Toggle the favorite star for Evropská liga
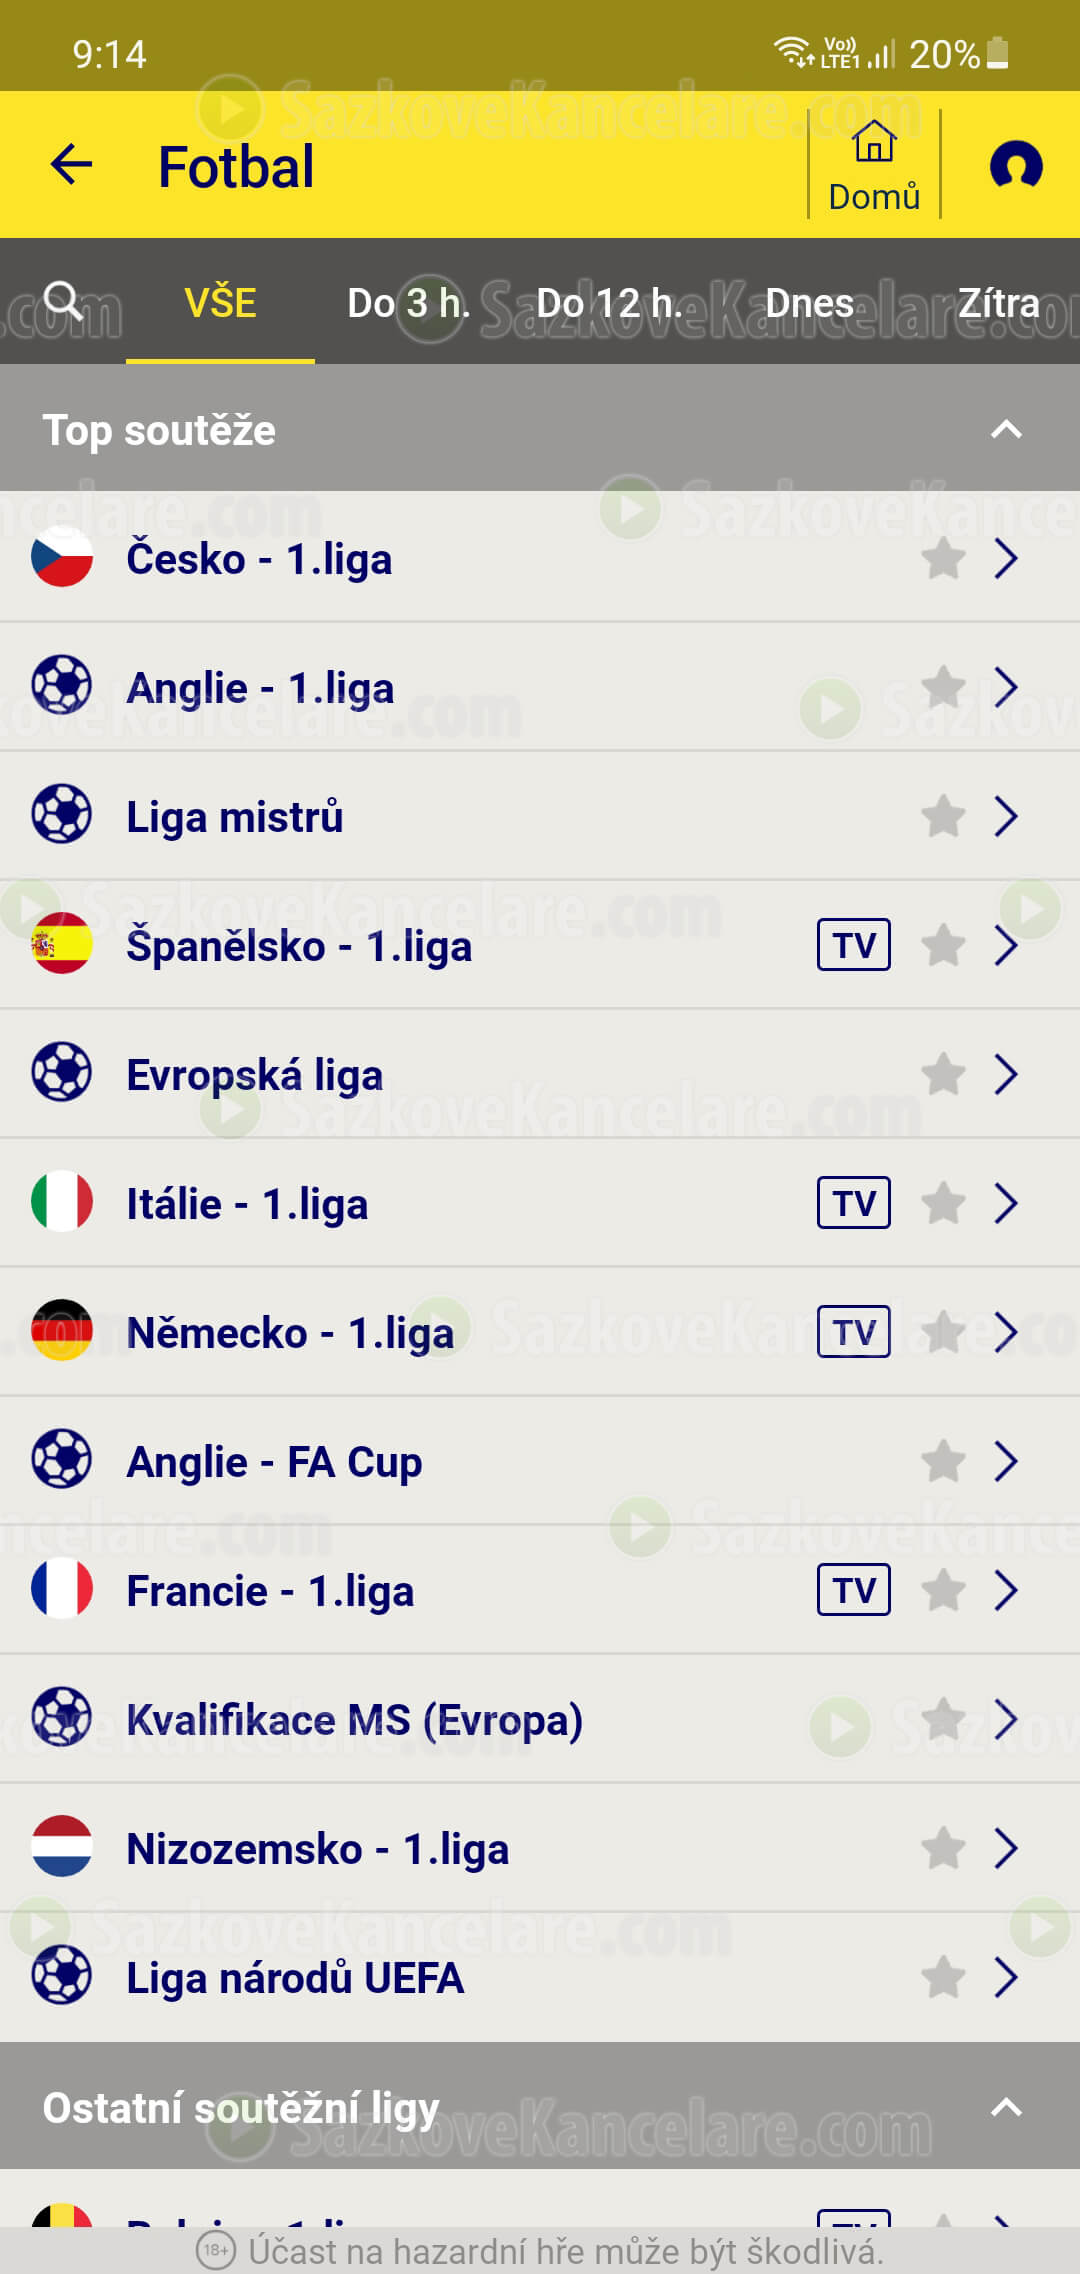The height and width of the screenshot is (2274, 1080). point(943,1074)
